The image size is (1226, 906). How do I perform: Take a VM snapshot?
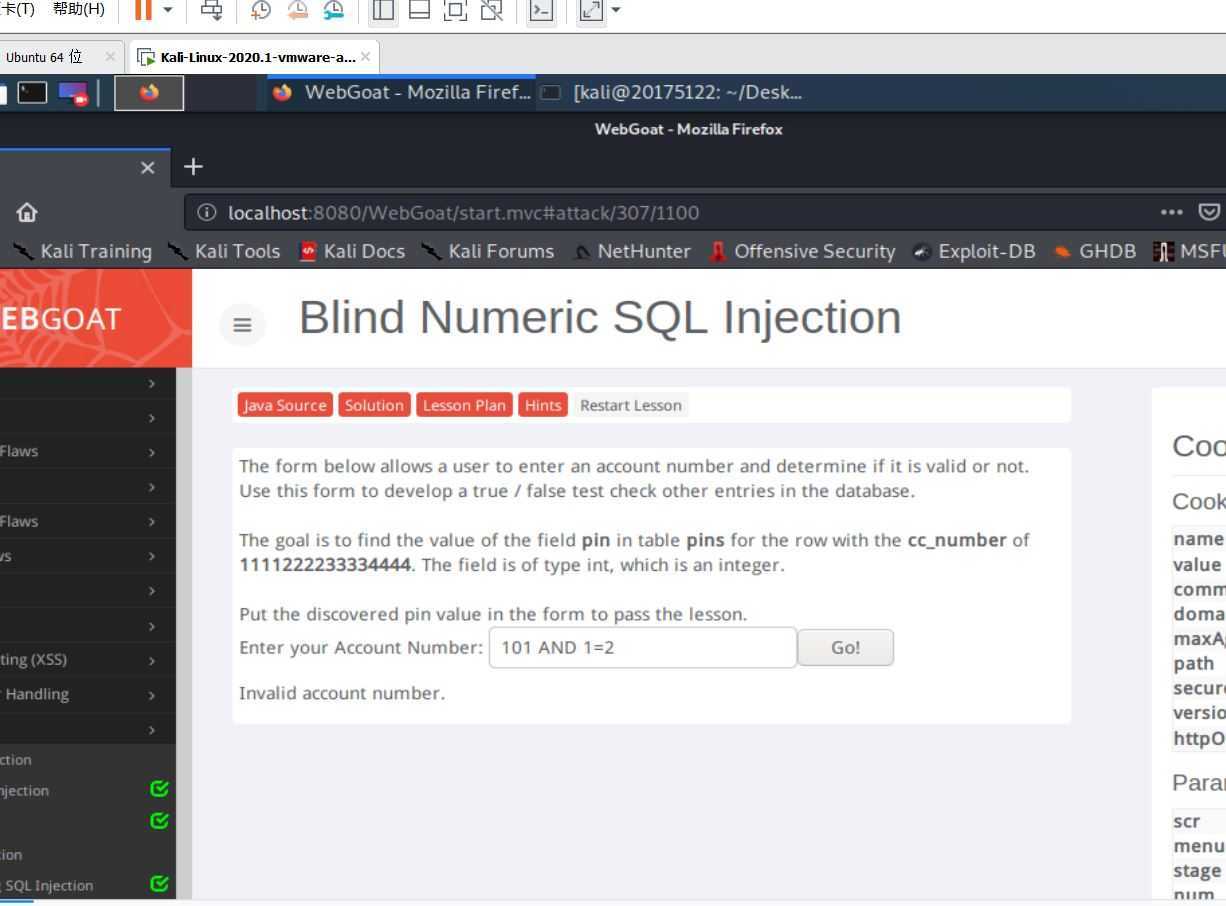[x=260, y=10]
